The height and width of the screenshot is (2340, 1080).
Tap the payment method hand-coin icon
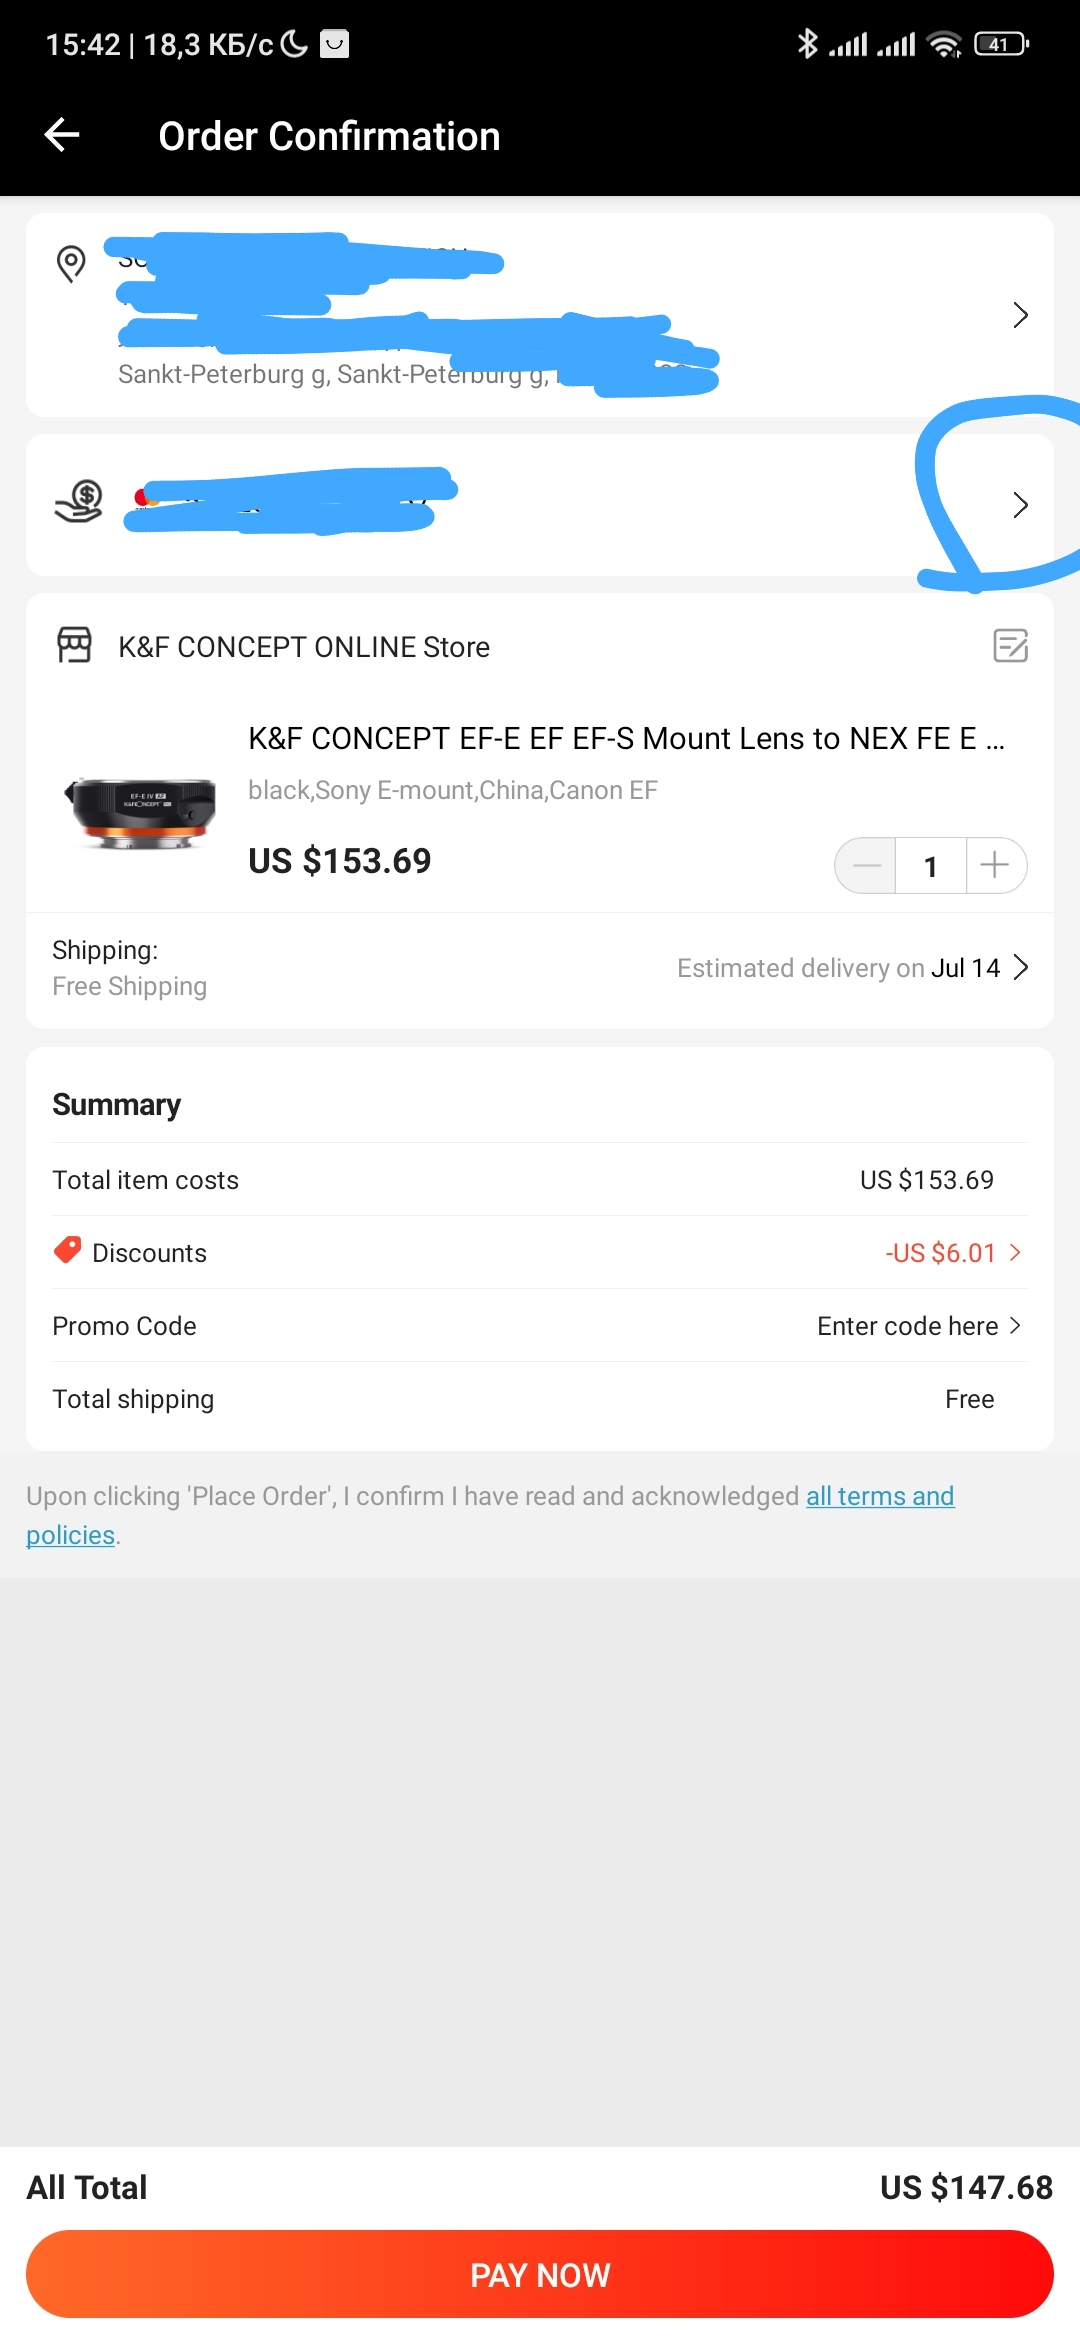[x=79, y=502]
